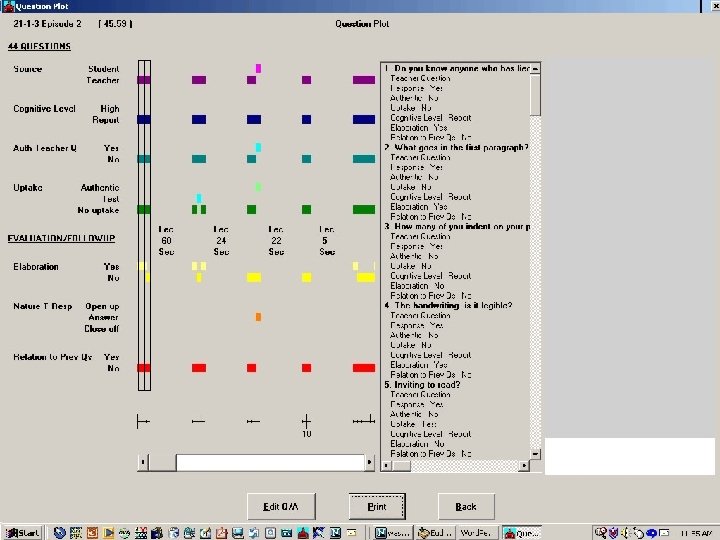Click the orange Nature T Resp Answer marker

(x=259, y=317)
